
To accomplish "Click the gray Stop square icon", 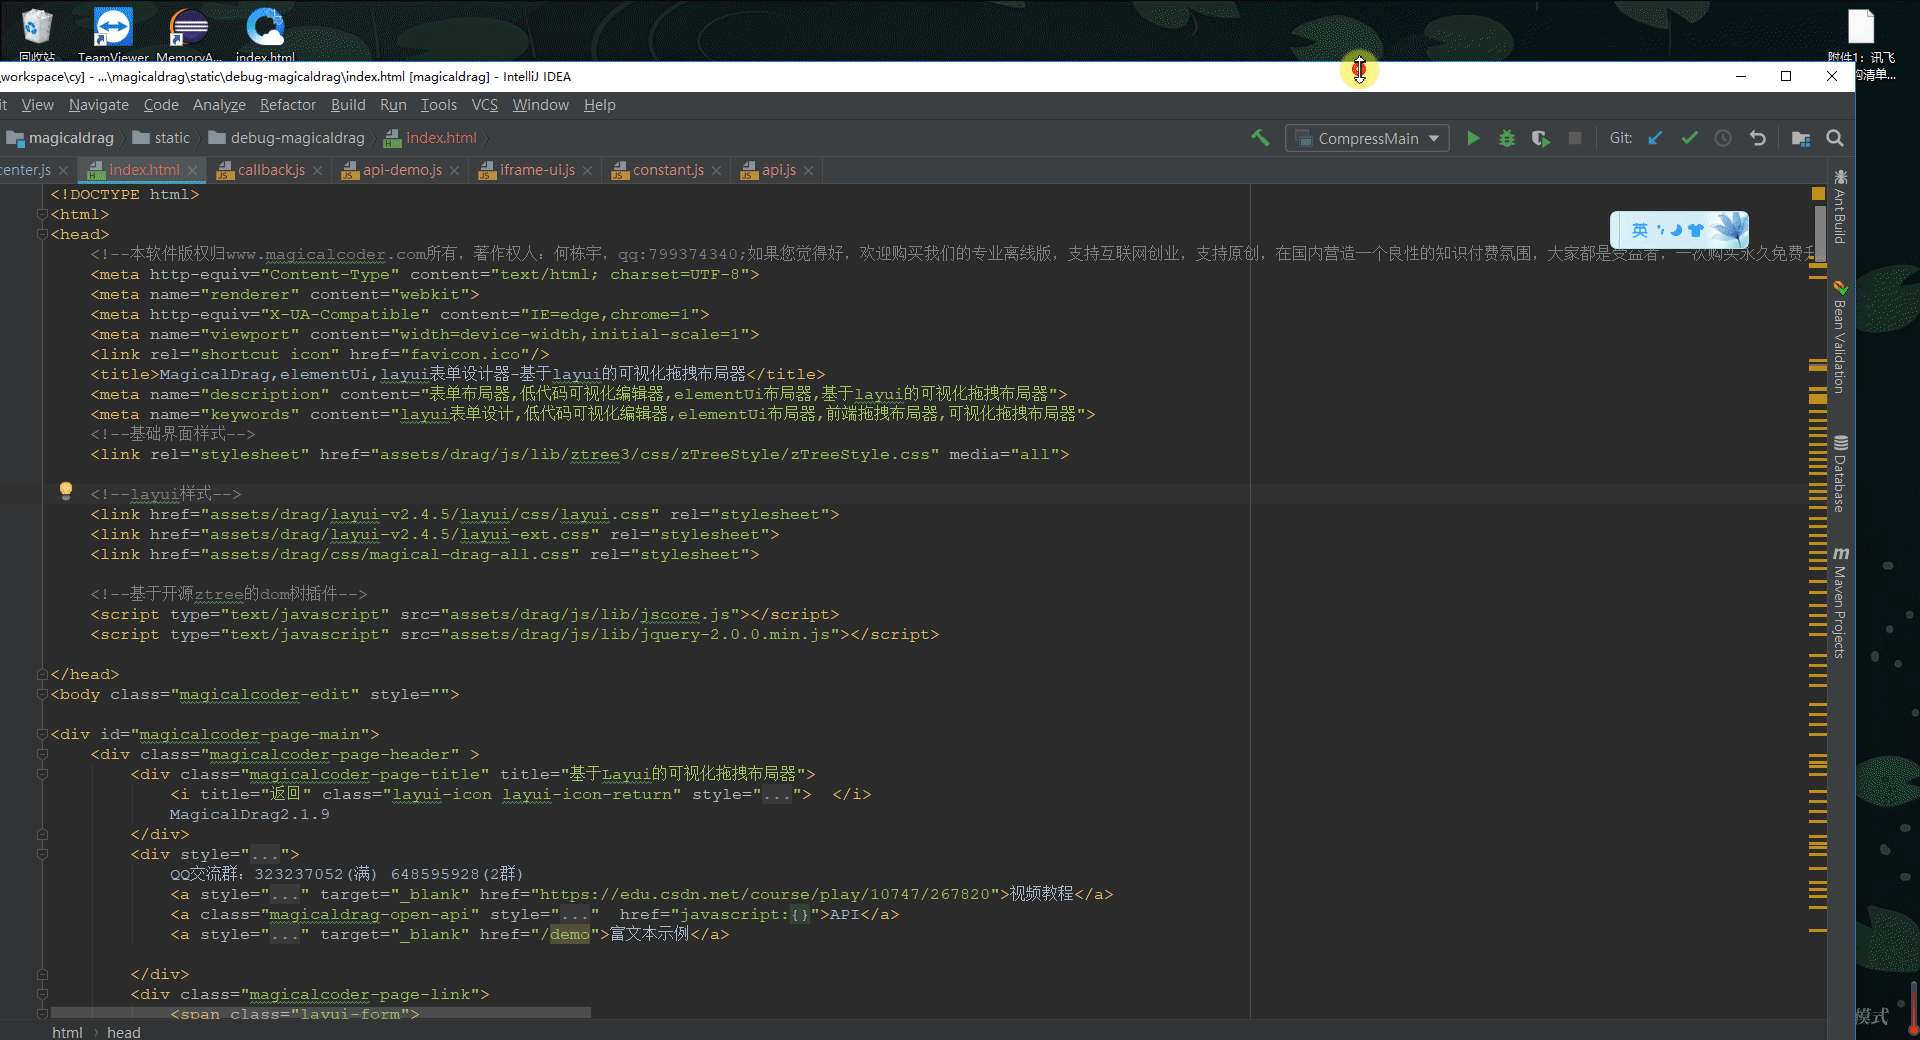I will coord(1575,138).
